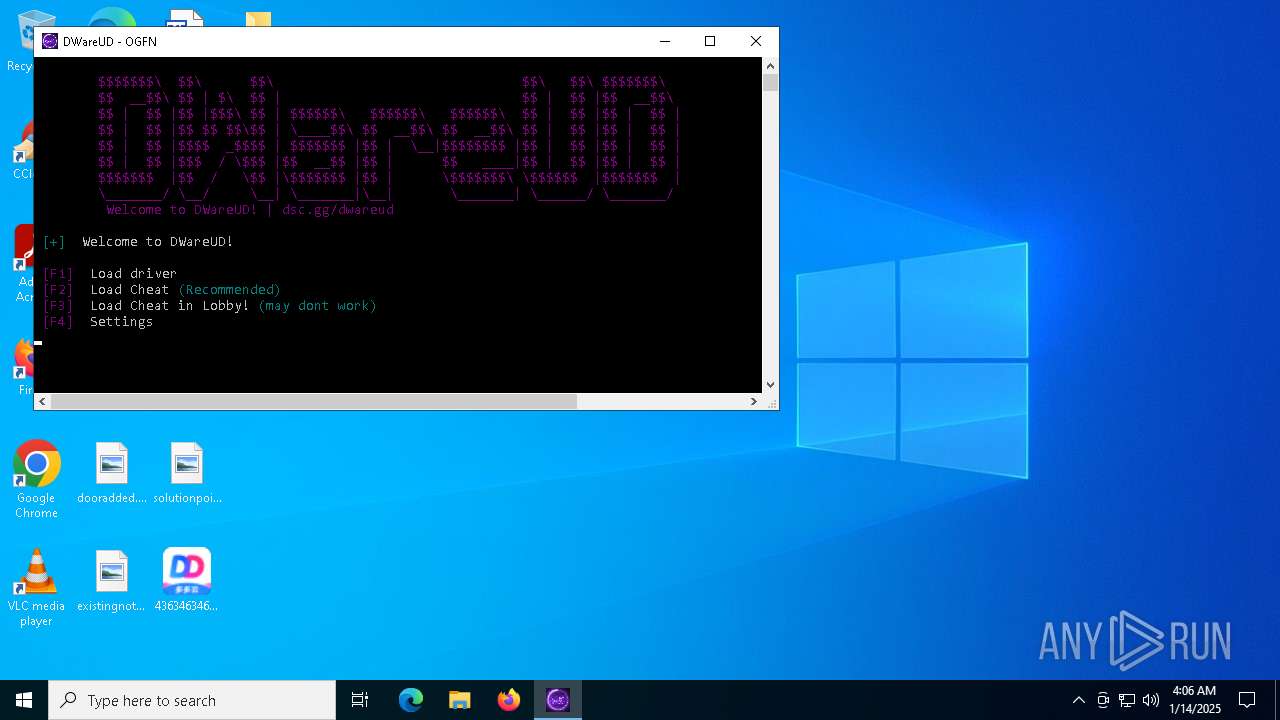Open Task View in taskbar
Image resolution: width=1280 pixels, height=720 pixels.
(360, 700)
